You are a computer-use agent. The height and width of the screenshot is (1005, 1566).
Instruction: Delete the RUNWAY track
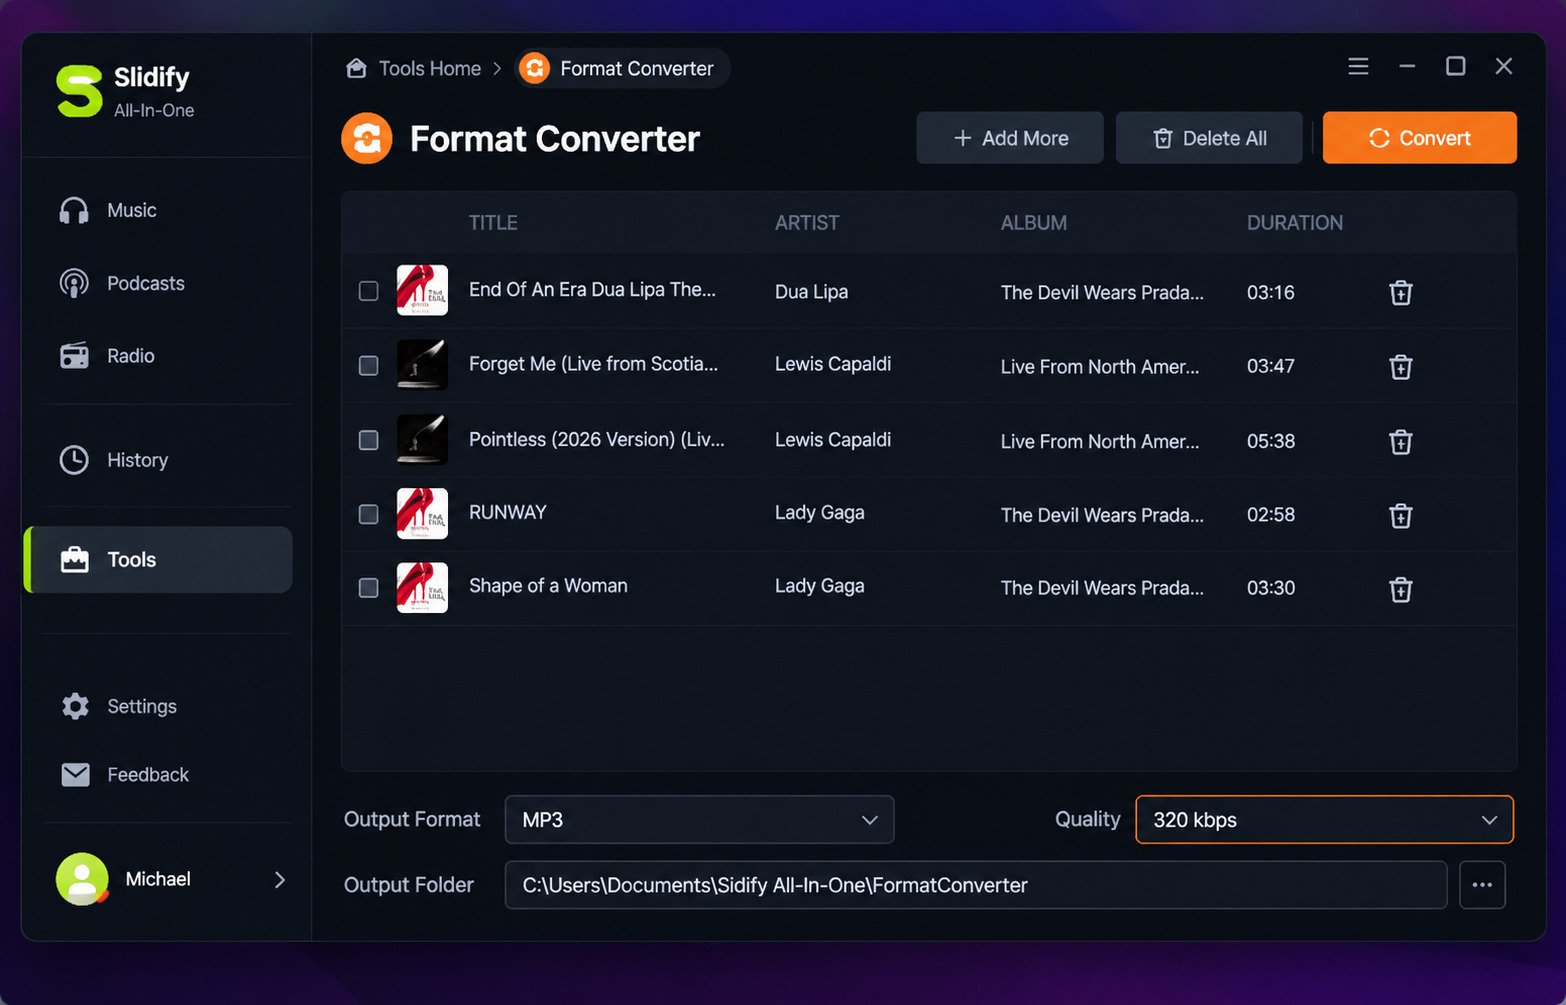click(x=1401, y=516)
